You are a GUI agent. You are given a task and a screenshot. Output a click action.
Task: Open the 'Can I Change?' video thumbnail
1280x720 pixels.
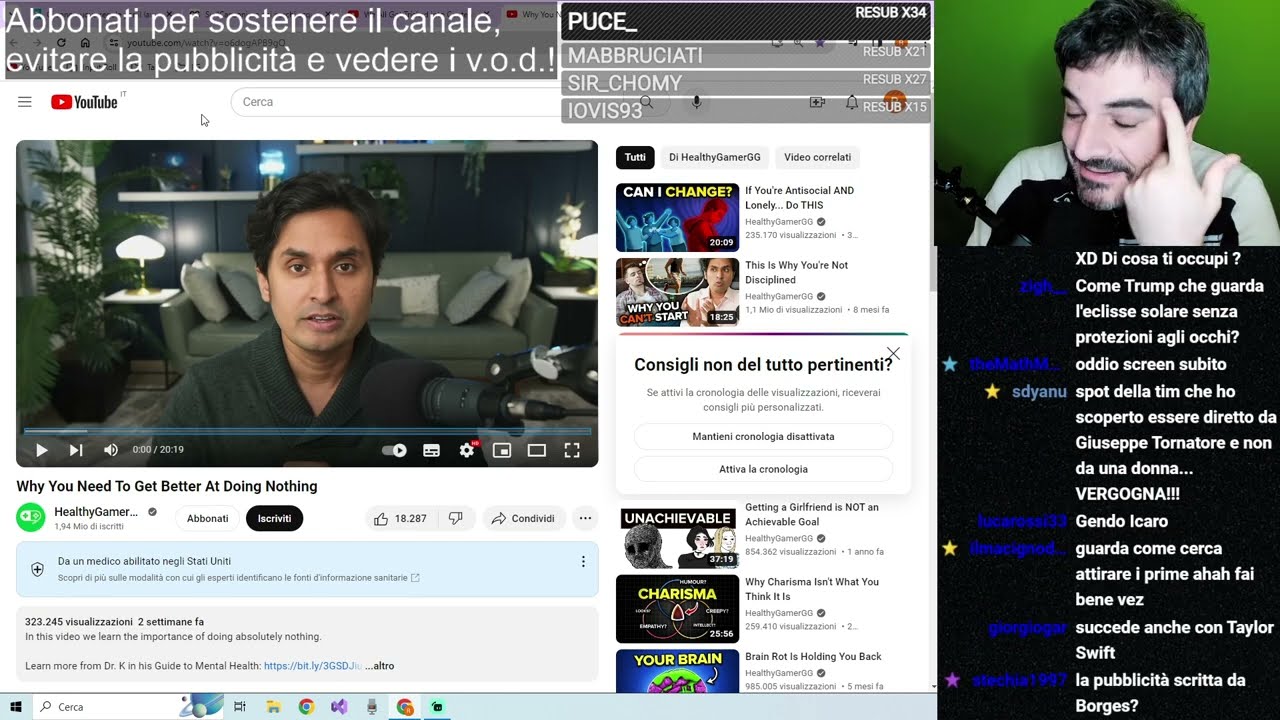tap(677, 217)
